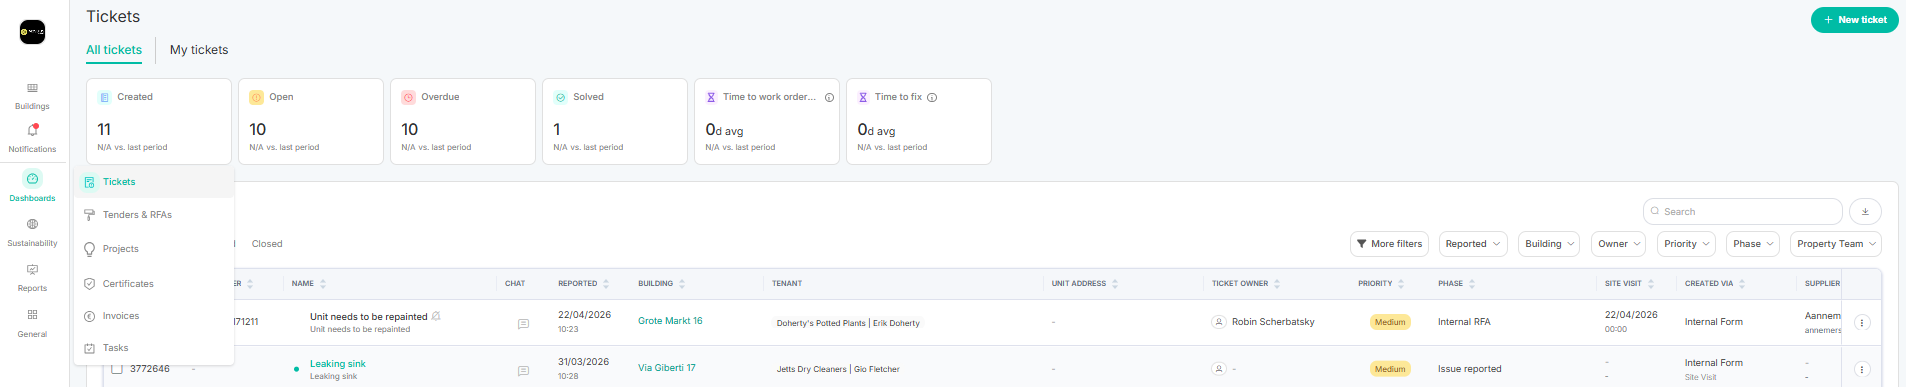
Task: Open the Sustainability globe icon
Action: [x=32, y=224]
